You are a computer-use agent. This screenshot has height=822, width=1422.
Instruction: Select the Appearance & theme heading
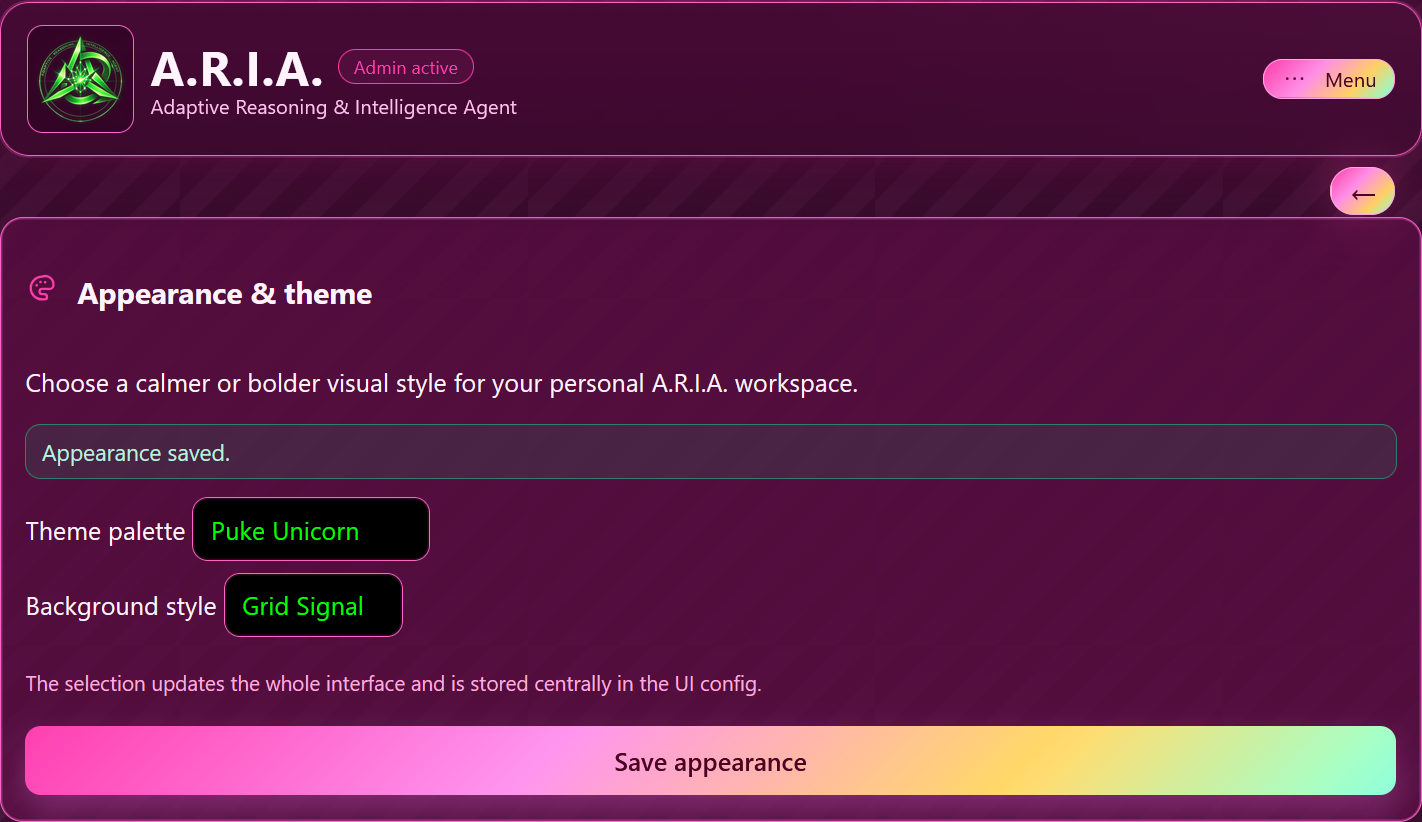[225, 294]
